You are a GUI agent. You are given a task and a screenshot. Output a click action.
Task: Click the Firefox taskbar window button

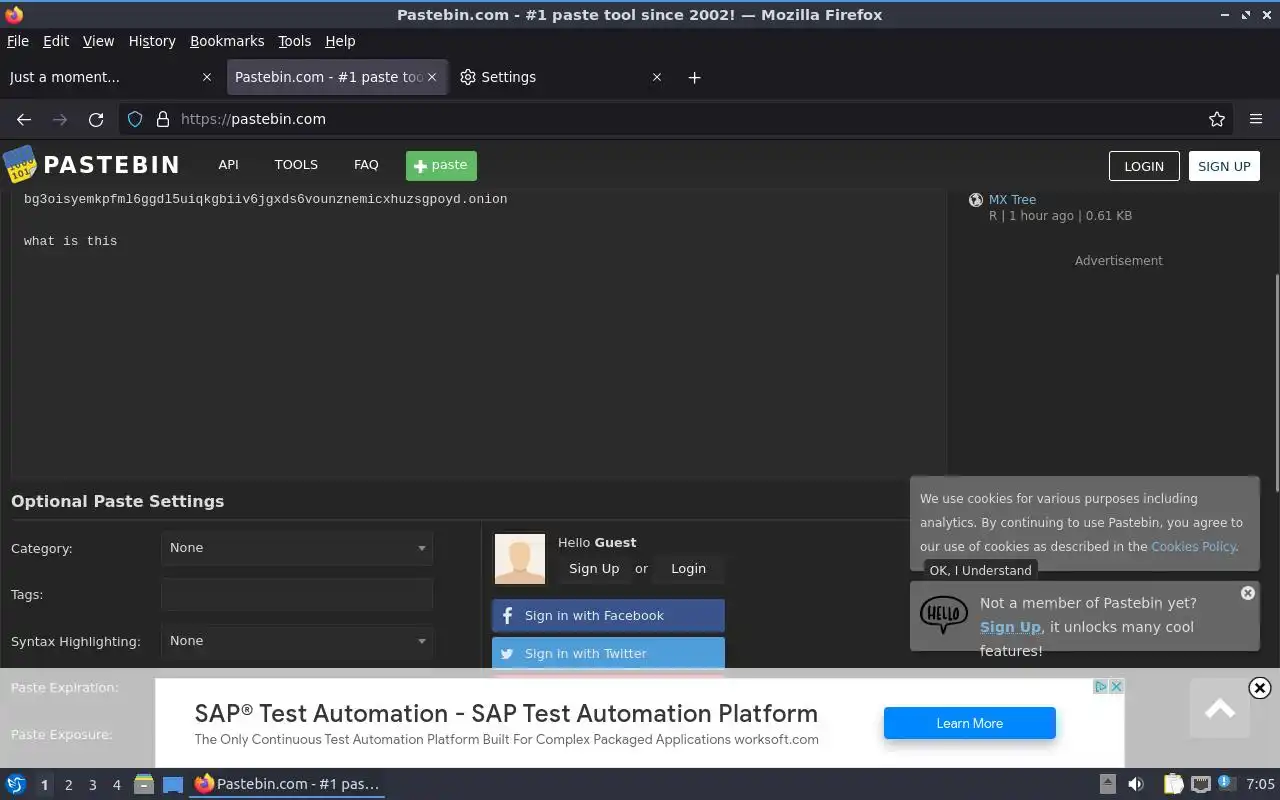[x=287, y=784]
